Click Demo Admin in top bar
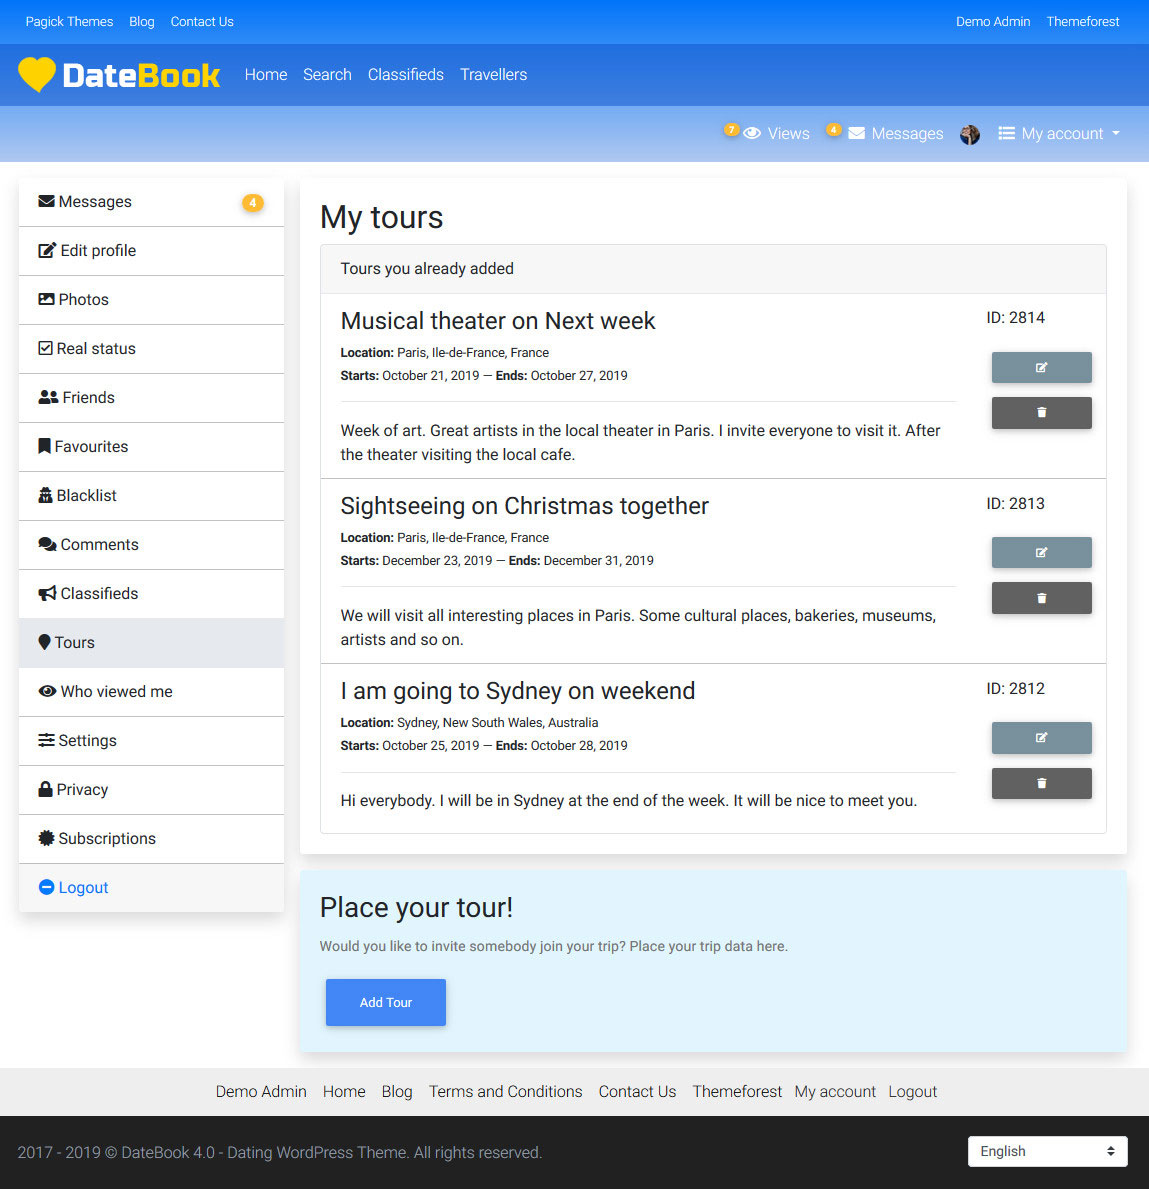 coord(993,21)
